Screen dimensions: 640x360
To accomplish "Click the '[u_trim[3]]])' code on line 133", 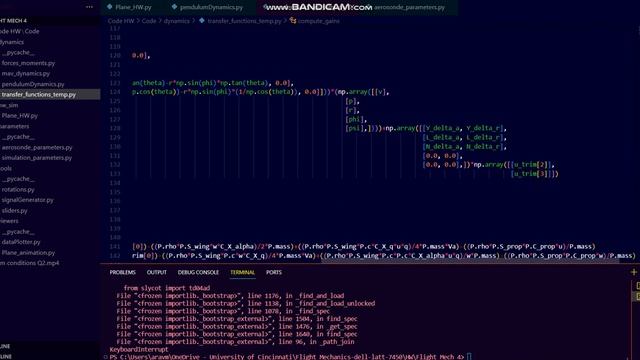I will 534,173.
